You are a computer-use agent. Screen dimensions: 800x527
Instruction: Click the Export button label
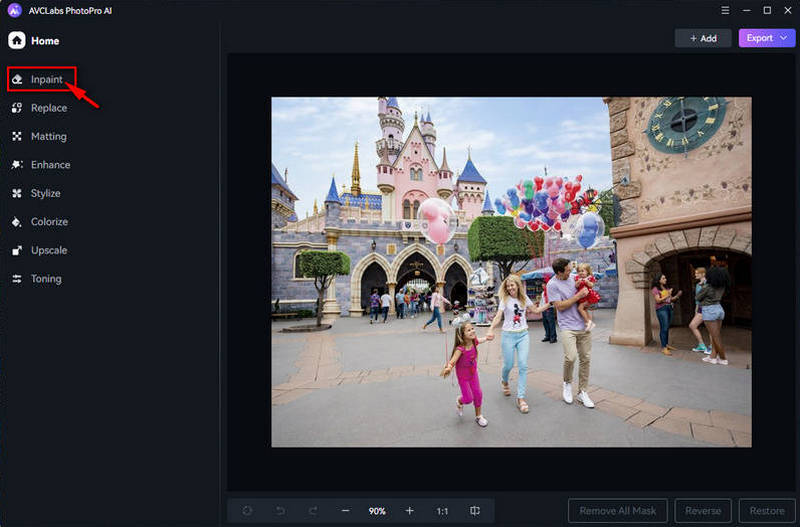pyautogui.click(x=760, y=38)
